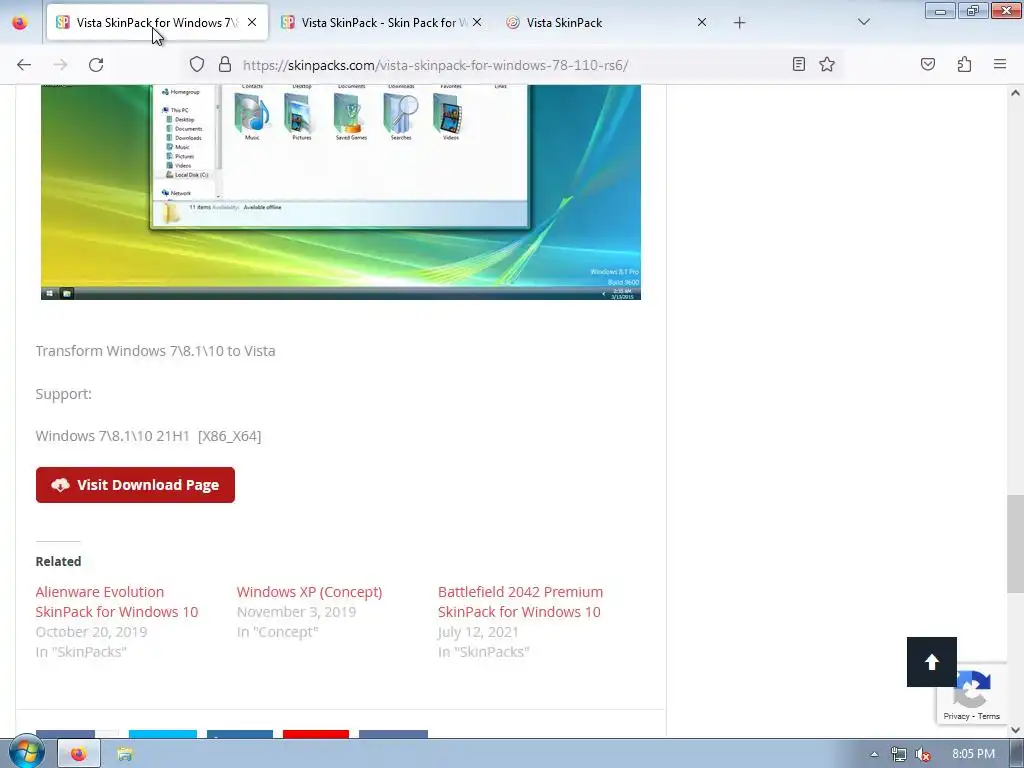Click the vertical scrollbar thumb
1024x768 pixels.
(x=1015, y=543)
